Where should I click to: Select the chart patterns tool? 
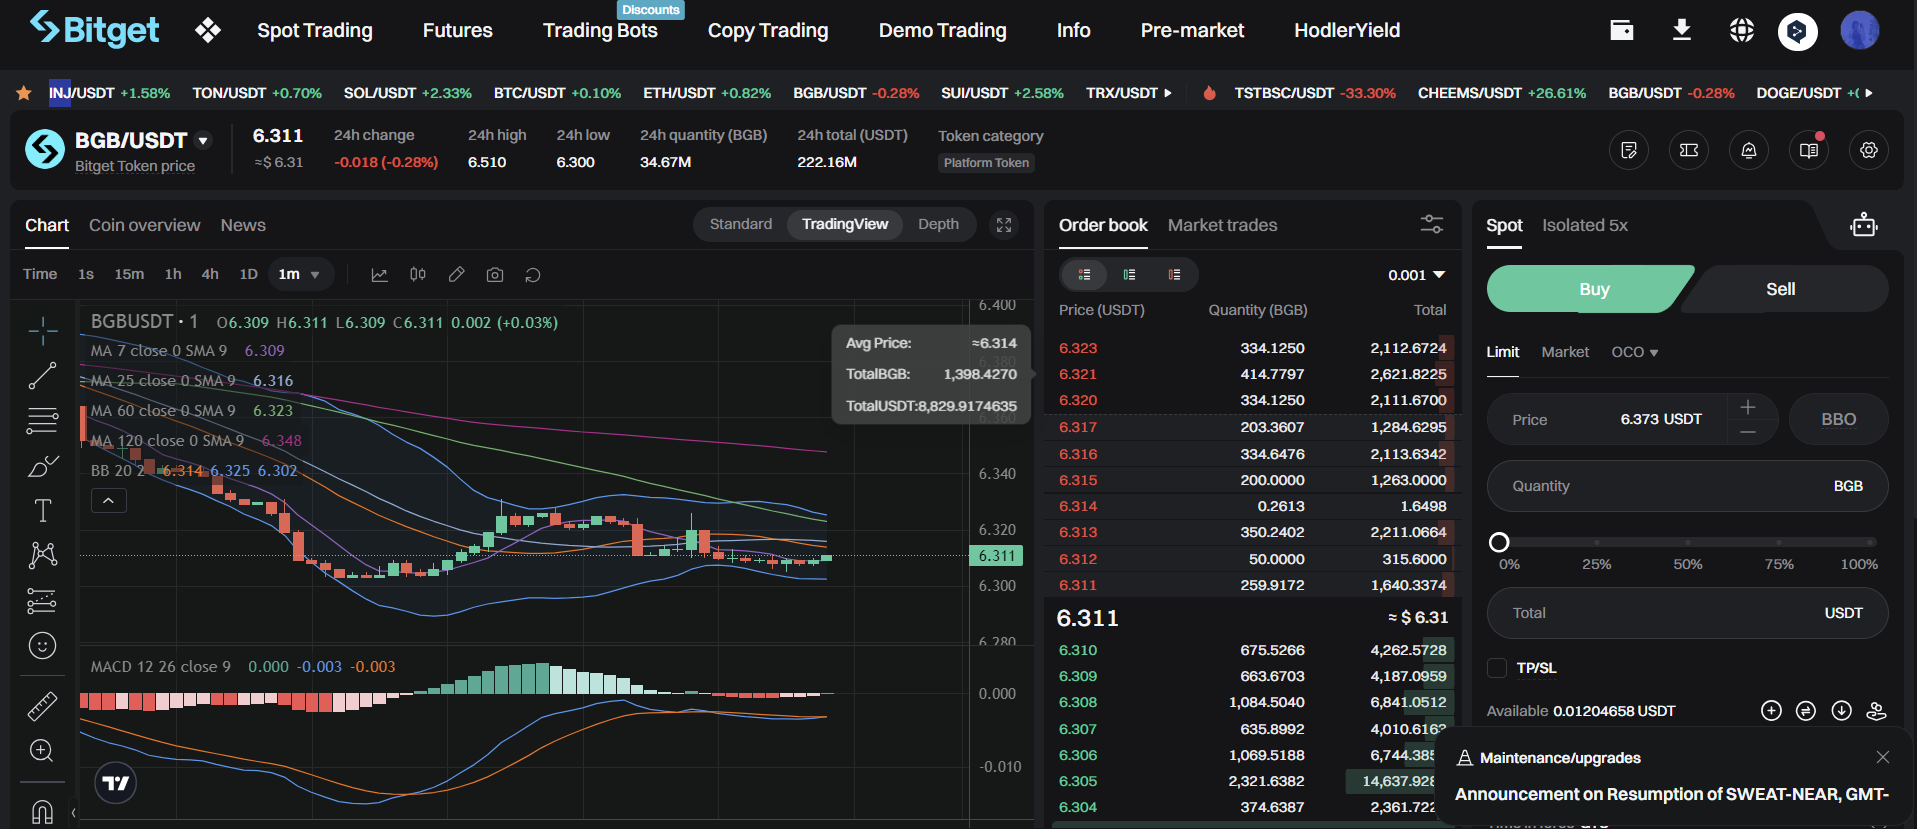(x=42, y=555)
